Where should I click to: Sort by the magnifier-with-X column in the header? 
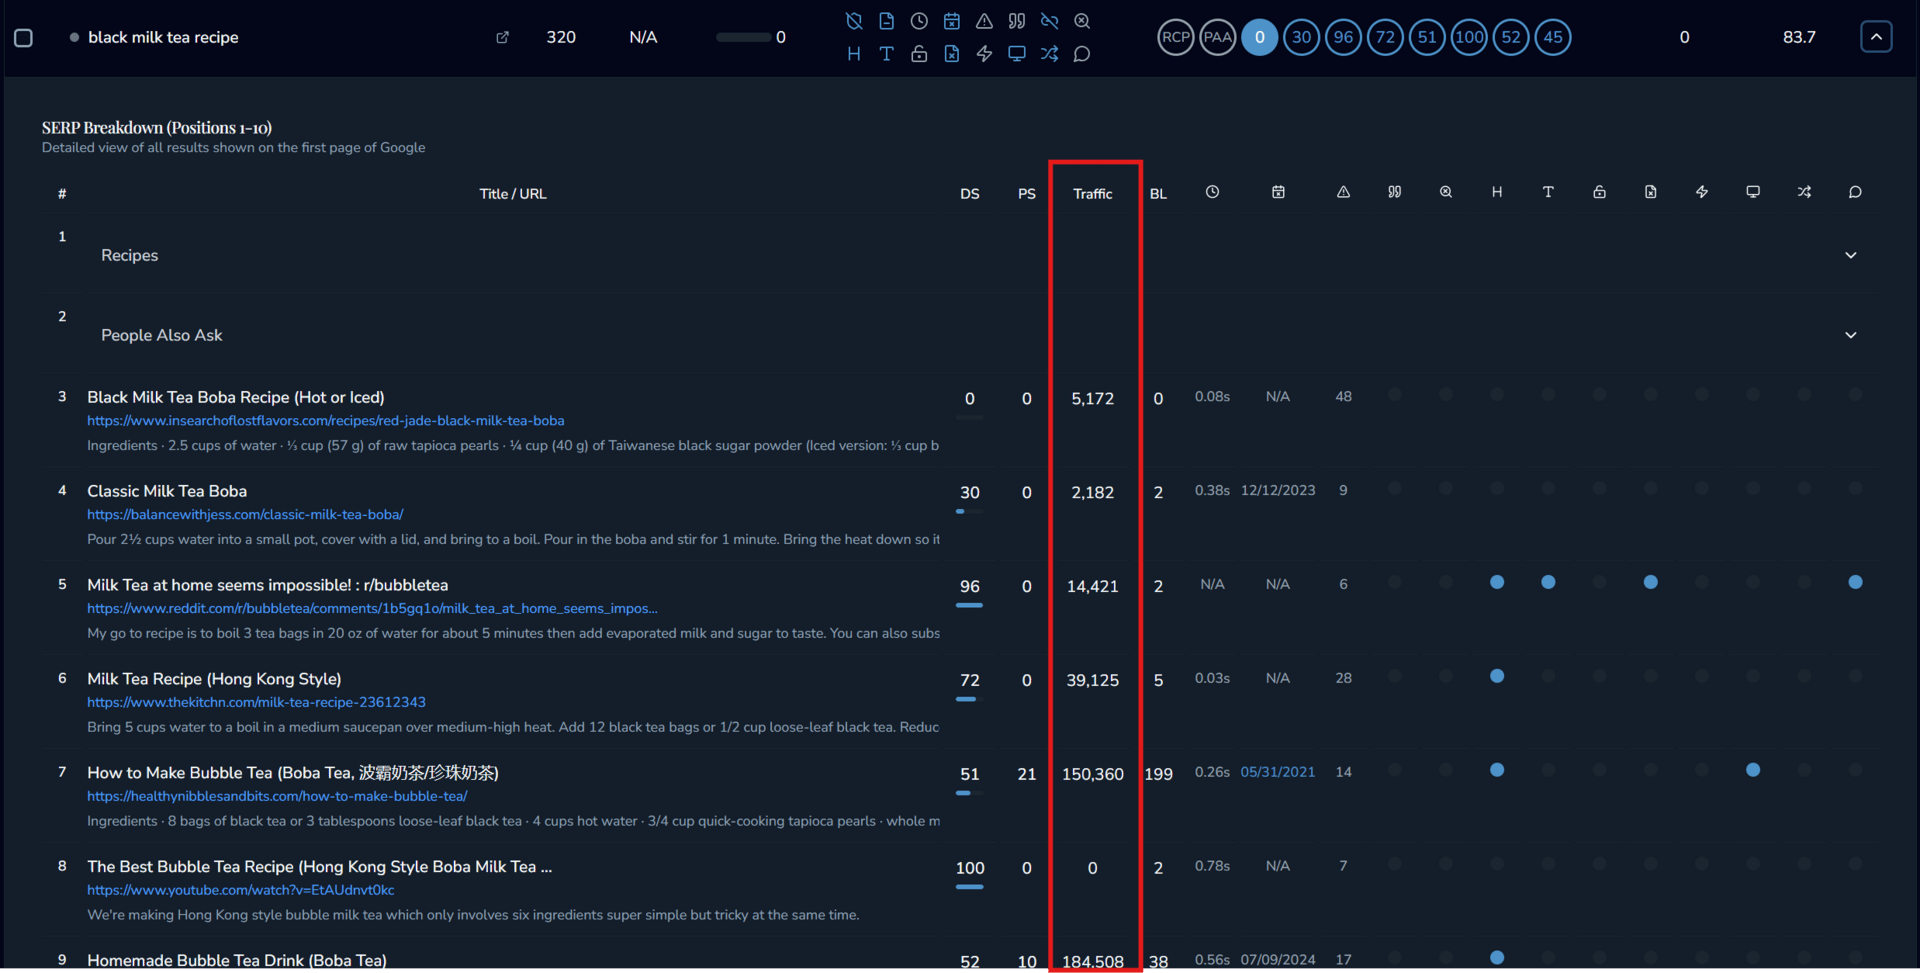point(1446,192)
